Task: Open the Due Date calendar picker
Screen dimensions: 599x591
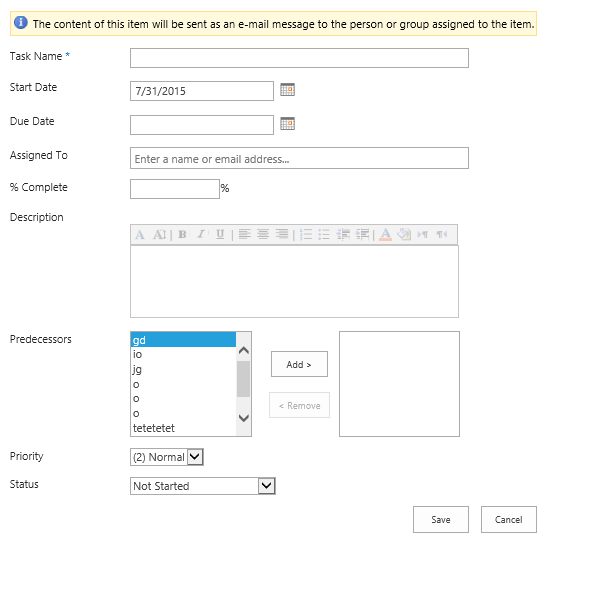Action: pyautogui.click(x=287, y=124)
